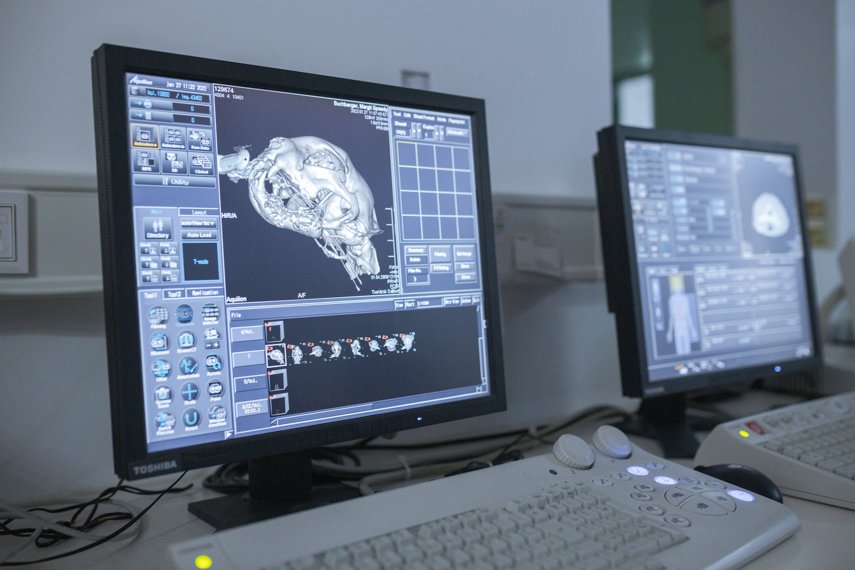Click the Filming button below the film grid

[439, 254]
